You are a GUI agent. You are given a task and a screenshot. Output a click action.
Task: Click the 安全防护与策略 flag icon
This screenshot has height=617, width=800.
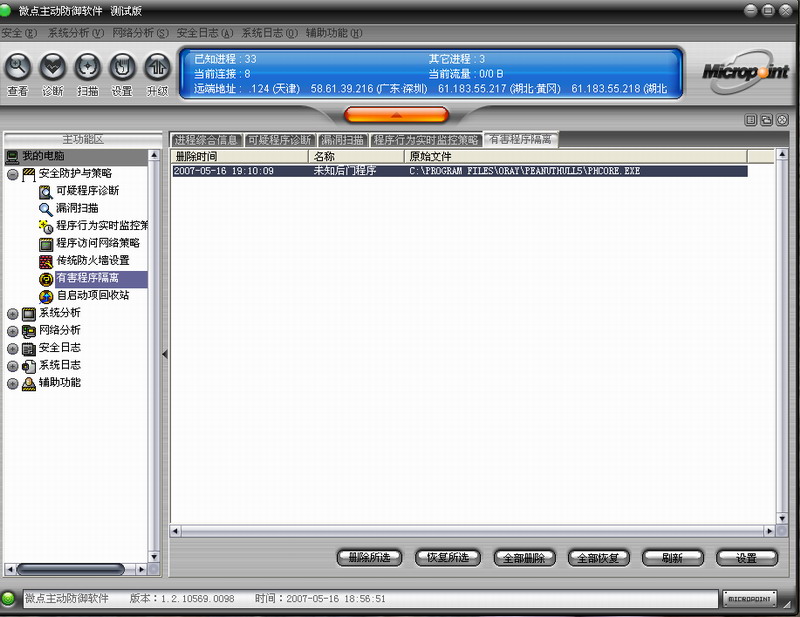pyautogui.click(x=29, y=175)
